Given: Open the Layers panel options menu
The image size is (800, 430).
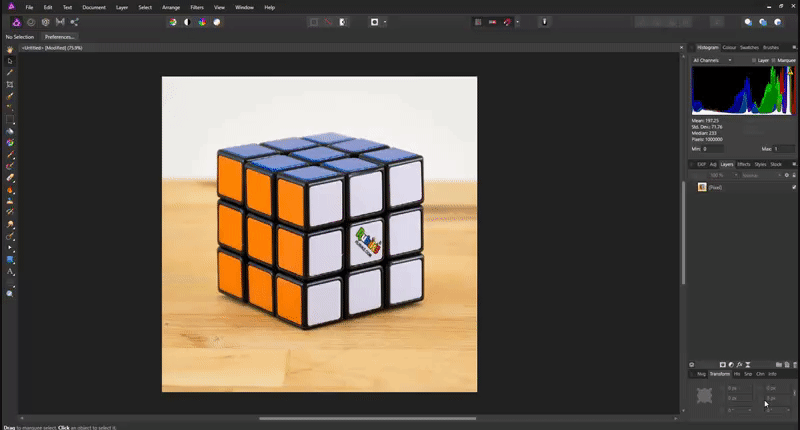Looking at the screenshot, I should coord(794,164).
